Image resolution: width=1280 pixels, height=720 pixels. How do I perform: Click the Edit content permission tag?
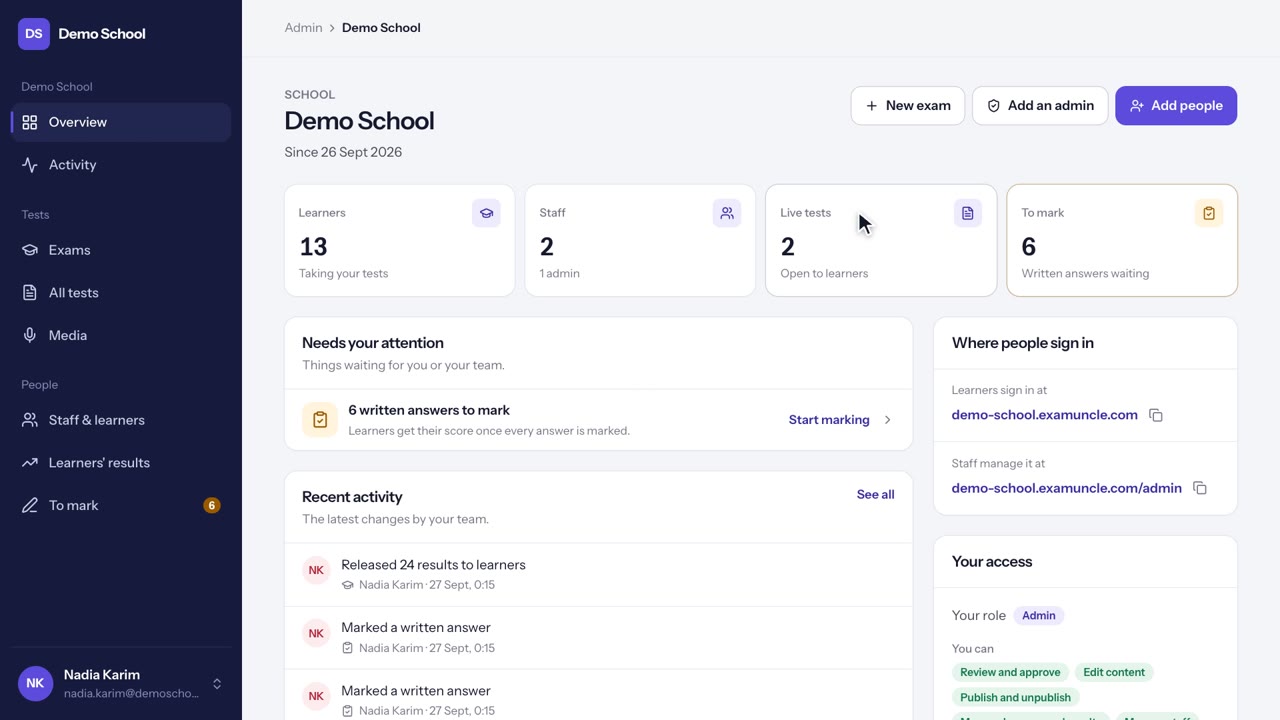(1114, 673)
